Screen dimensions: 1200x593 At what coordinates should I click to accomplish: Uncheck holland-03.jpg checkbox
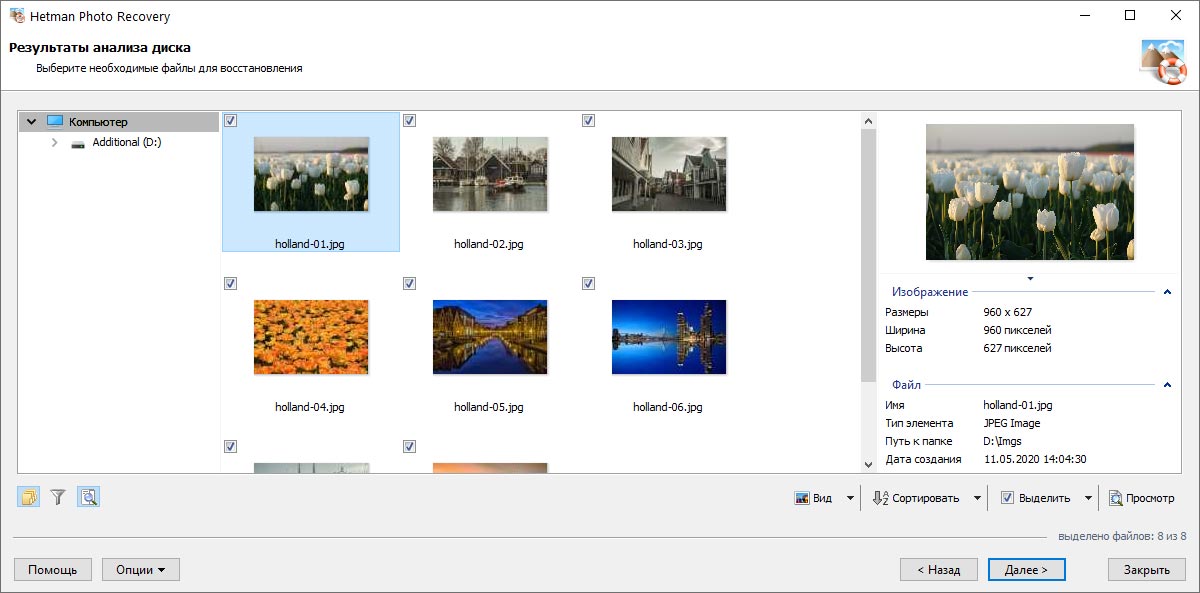[588, 120]
